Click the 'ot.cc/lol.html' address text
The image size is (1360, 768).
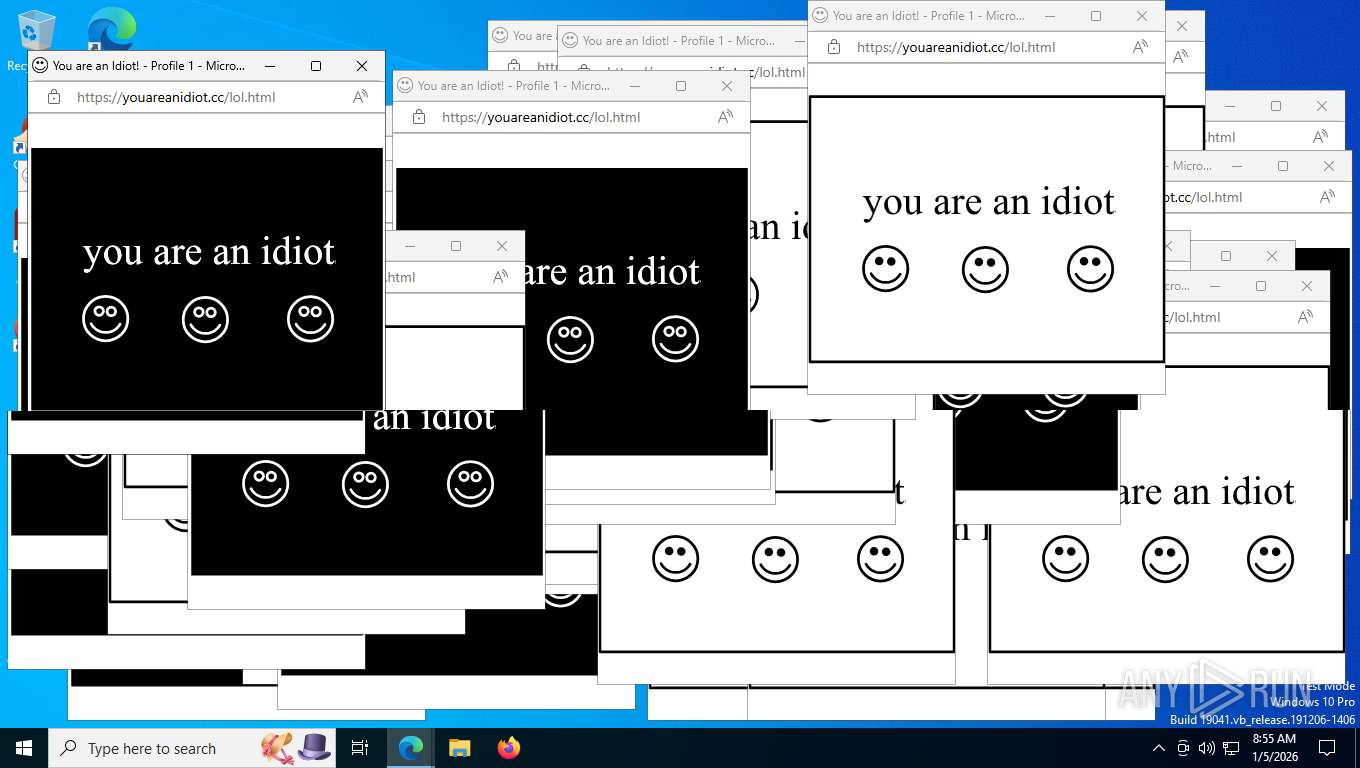pos(1204,197)
